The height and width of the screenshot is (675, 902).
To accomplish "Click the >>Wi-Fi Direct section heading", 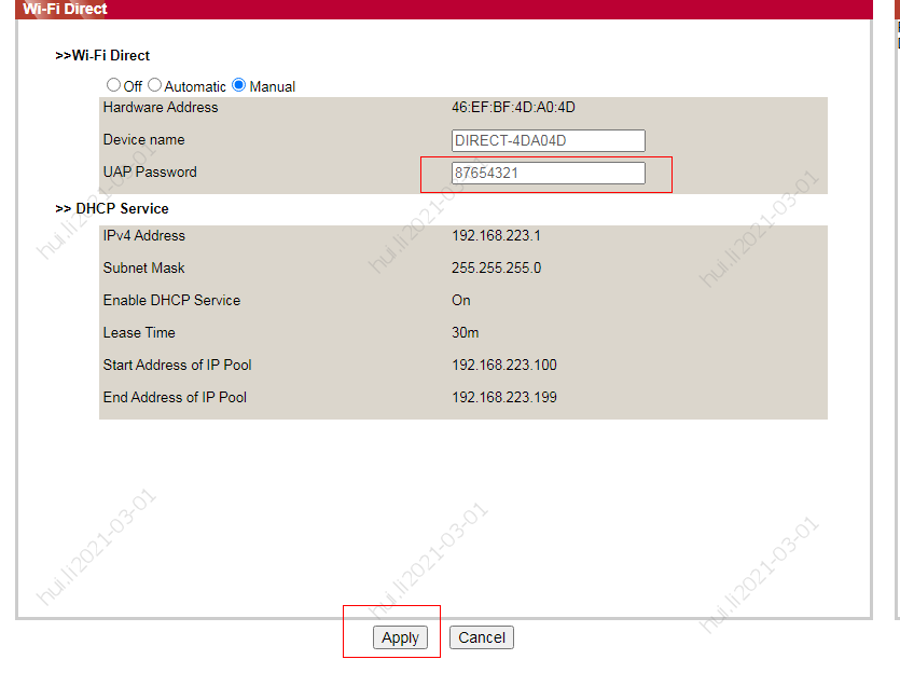I will (x=102, y=56).
